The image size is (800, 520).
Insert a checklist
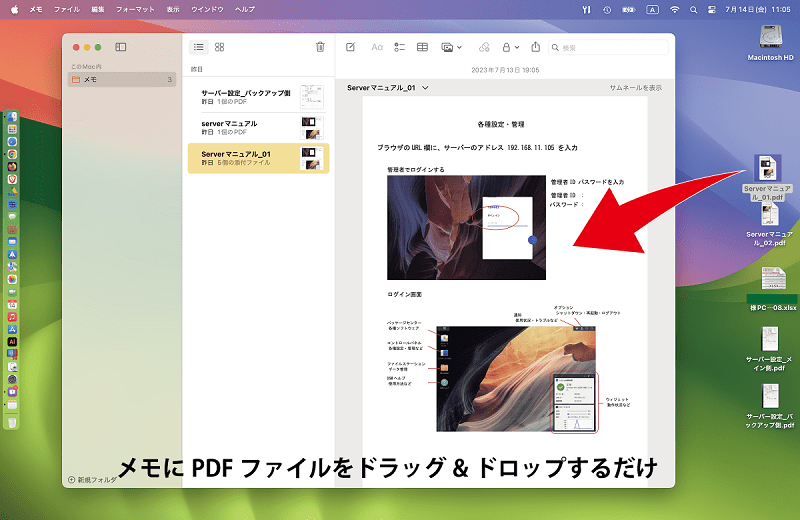pyautogui.click(x=399, y=47)
